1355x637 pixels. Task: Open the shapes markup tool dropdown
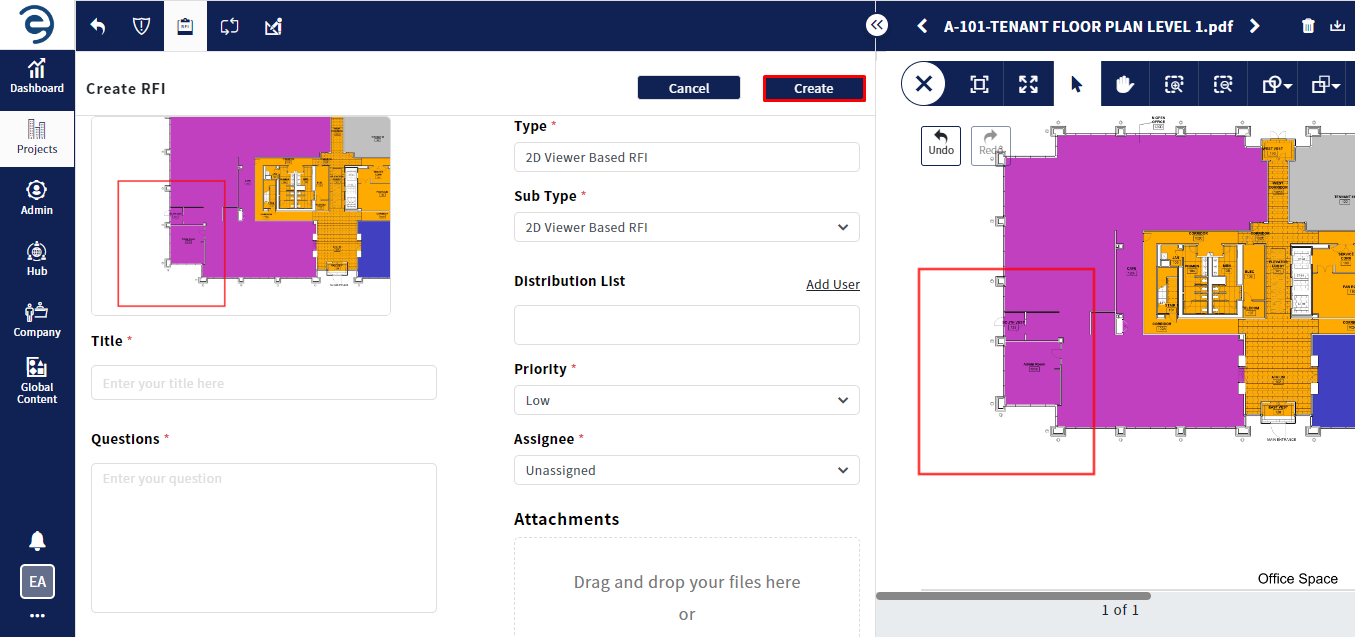(x=1277, y=85)
